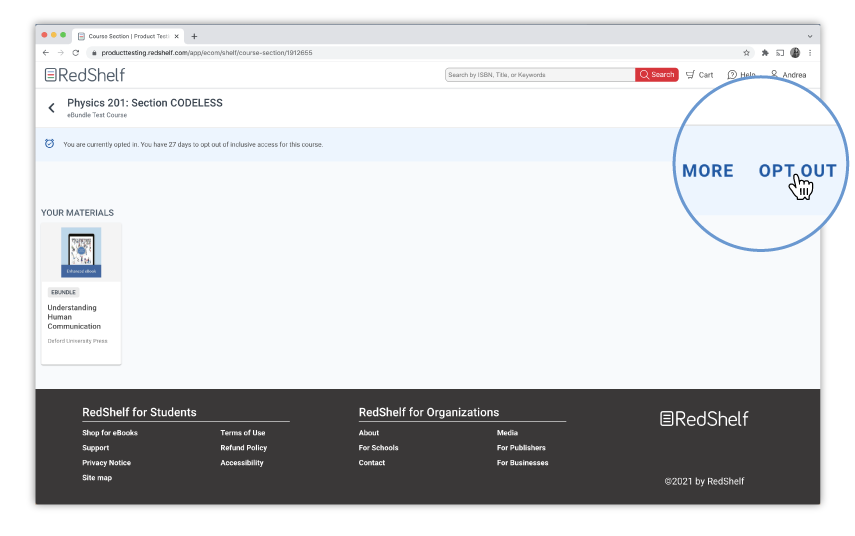Open the Media footer link
Image resolution: width=855 pixels, height=536 pixels.
click(x=507, y=433)
